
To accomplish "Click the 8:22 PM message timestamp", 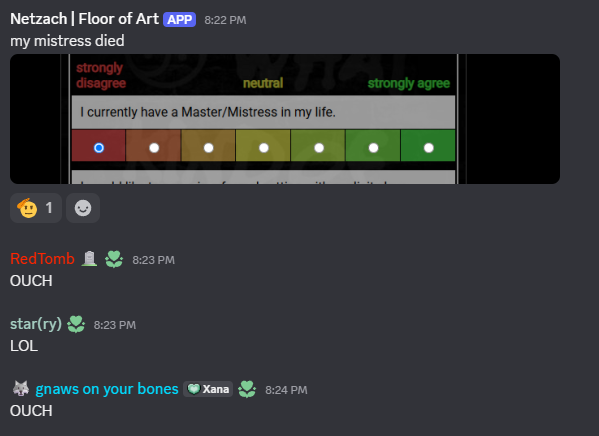I will [x=225, y=20].
